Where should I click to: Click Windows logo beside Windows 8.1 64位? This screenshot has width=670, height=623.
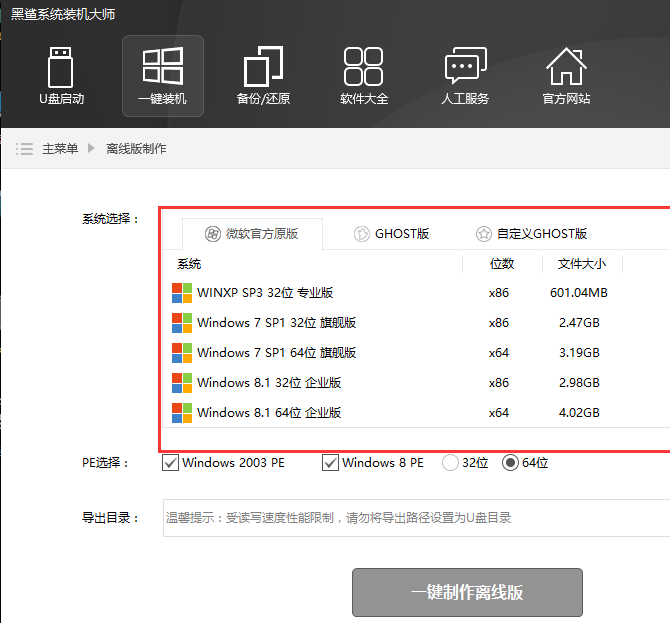[x=182, y=412]
